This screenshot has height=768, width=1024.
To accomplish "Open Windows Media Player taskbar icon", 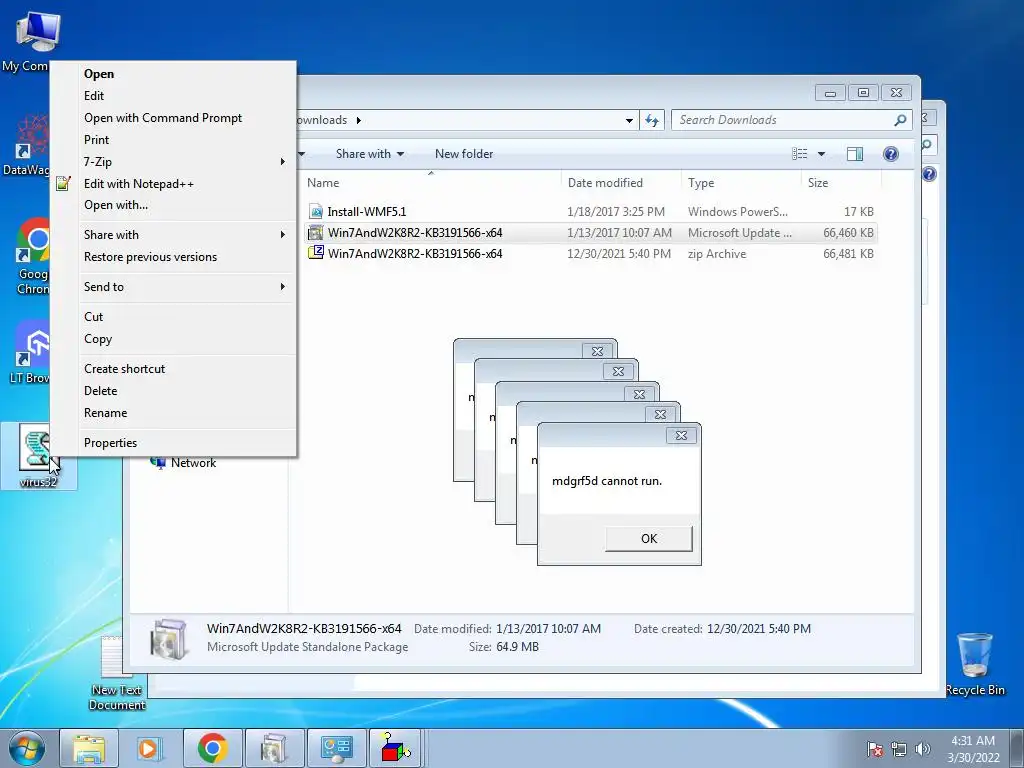I will (x=150, y=748).
